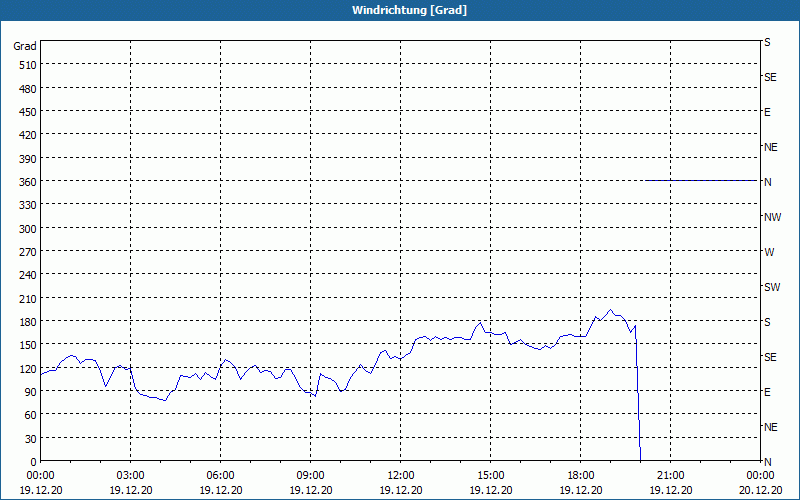Select the "00:00" label above 20.12.20

click(760, 476)
